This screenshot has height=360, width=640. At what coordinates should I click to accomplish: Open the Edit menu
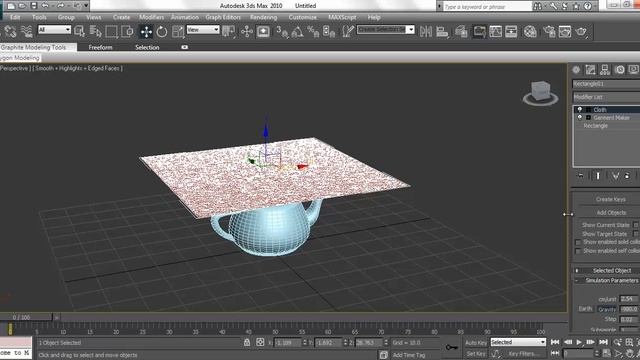pyautogui.click(x=15, y=17)
